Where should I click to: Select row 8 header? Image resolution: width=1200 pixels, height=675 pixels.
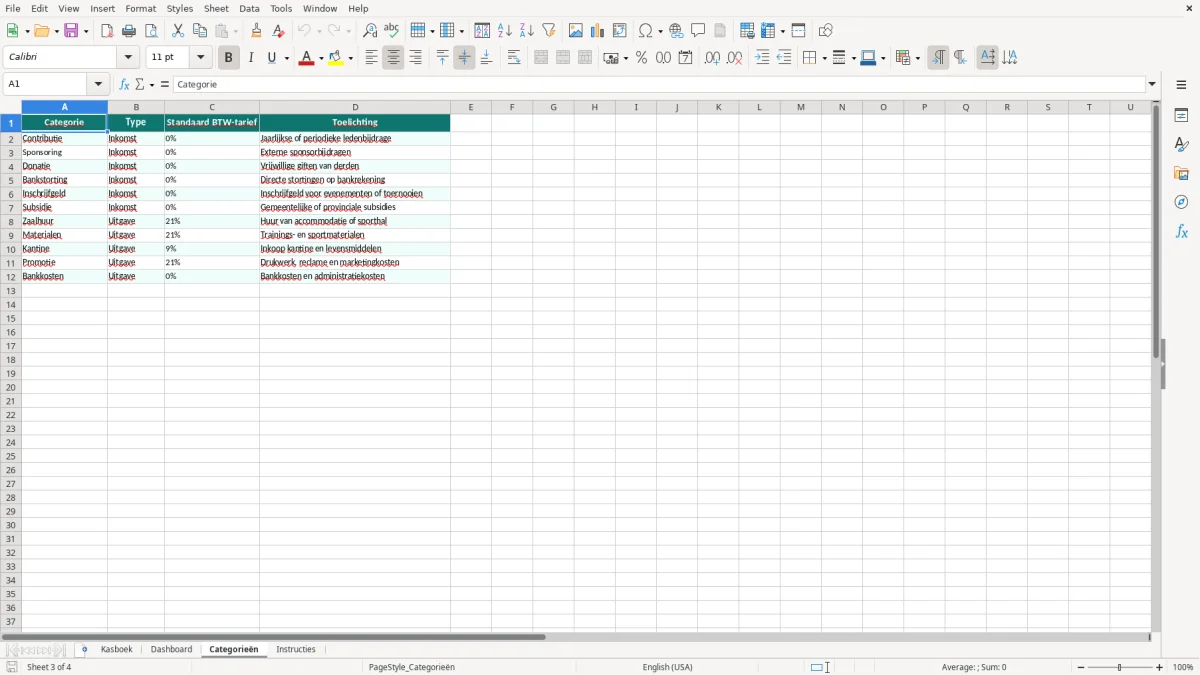pos(10,222)
